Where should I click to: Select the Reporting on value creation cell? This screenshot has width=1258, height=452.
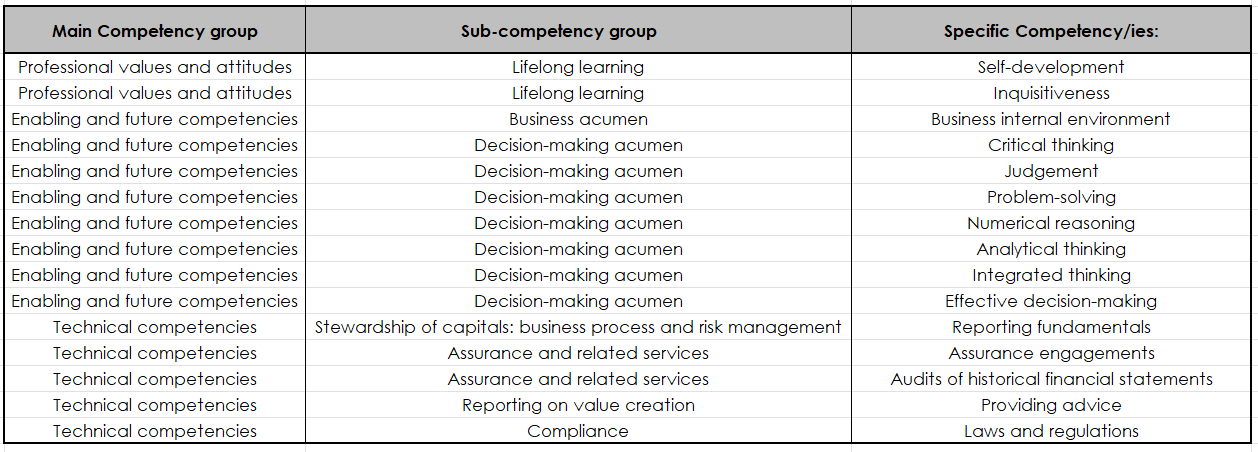click(578, 405)
